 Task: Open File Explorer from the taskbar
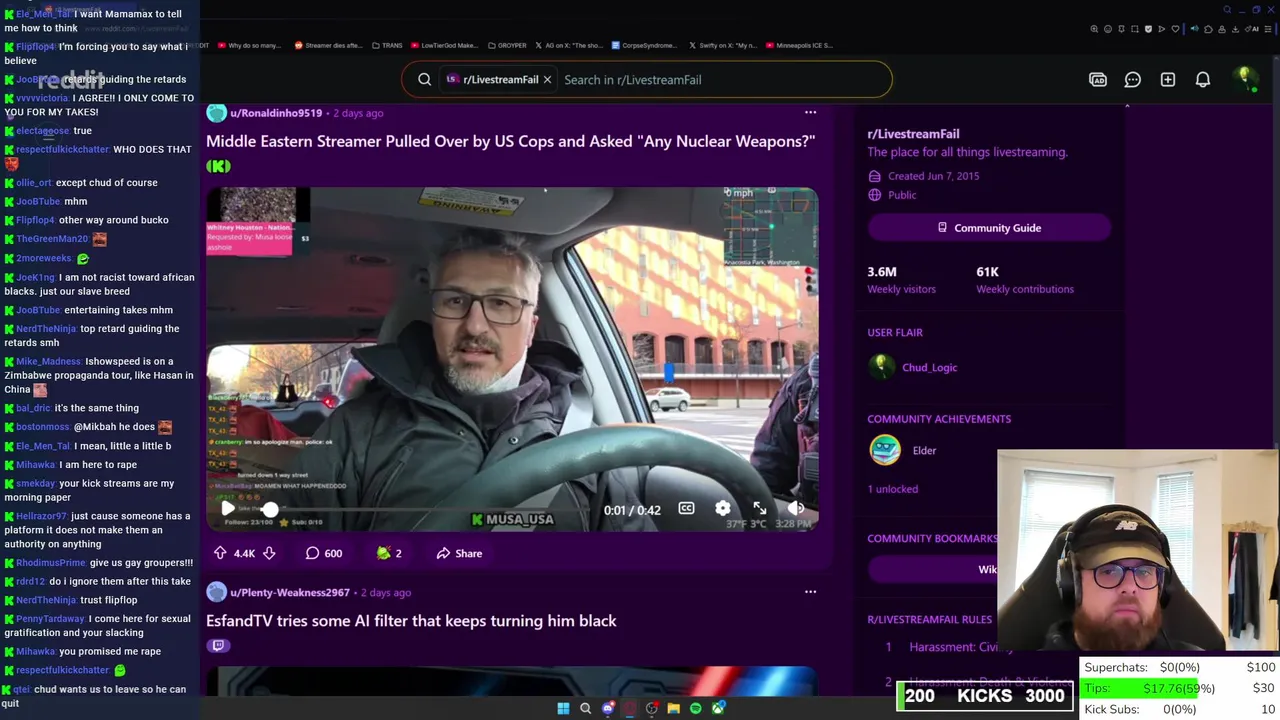(674, 708)
